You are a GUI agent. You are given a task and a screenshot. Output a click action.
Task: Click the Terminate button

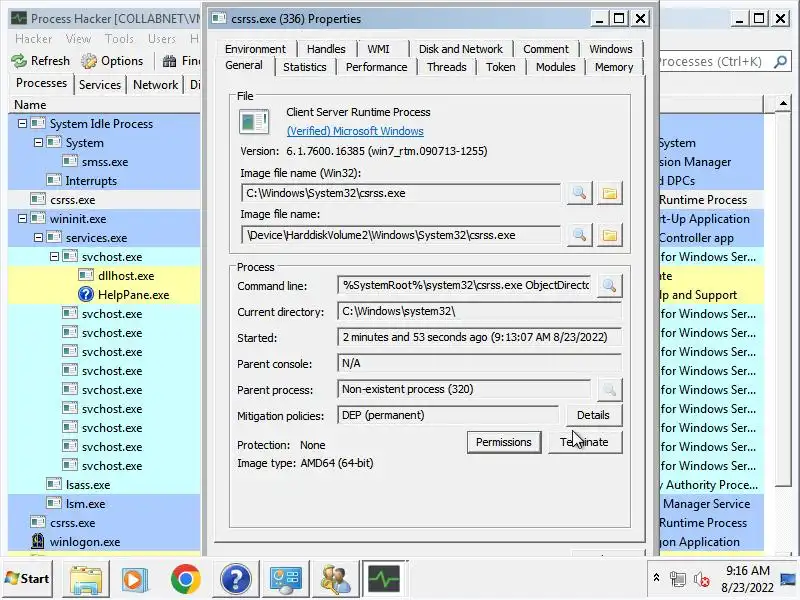pyautogui.click(x=585, y=442)
